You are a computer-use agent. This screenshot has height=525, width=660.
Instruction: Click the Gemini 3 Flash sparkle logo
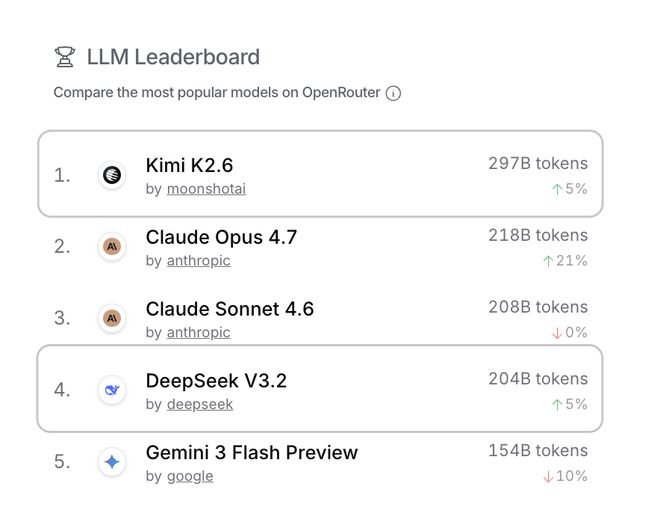click(112, 462)
